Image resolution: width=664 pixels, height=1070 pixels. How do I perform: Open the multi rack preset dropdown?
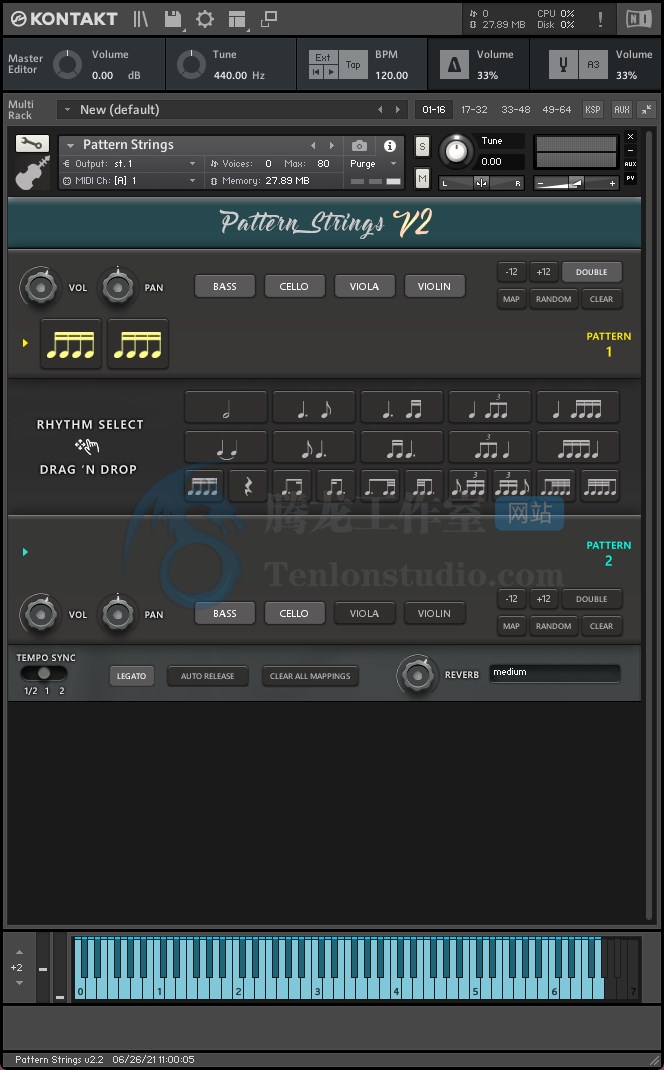232,109
